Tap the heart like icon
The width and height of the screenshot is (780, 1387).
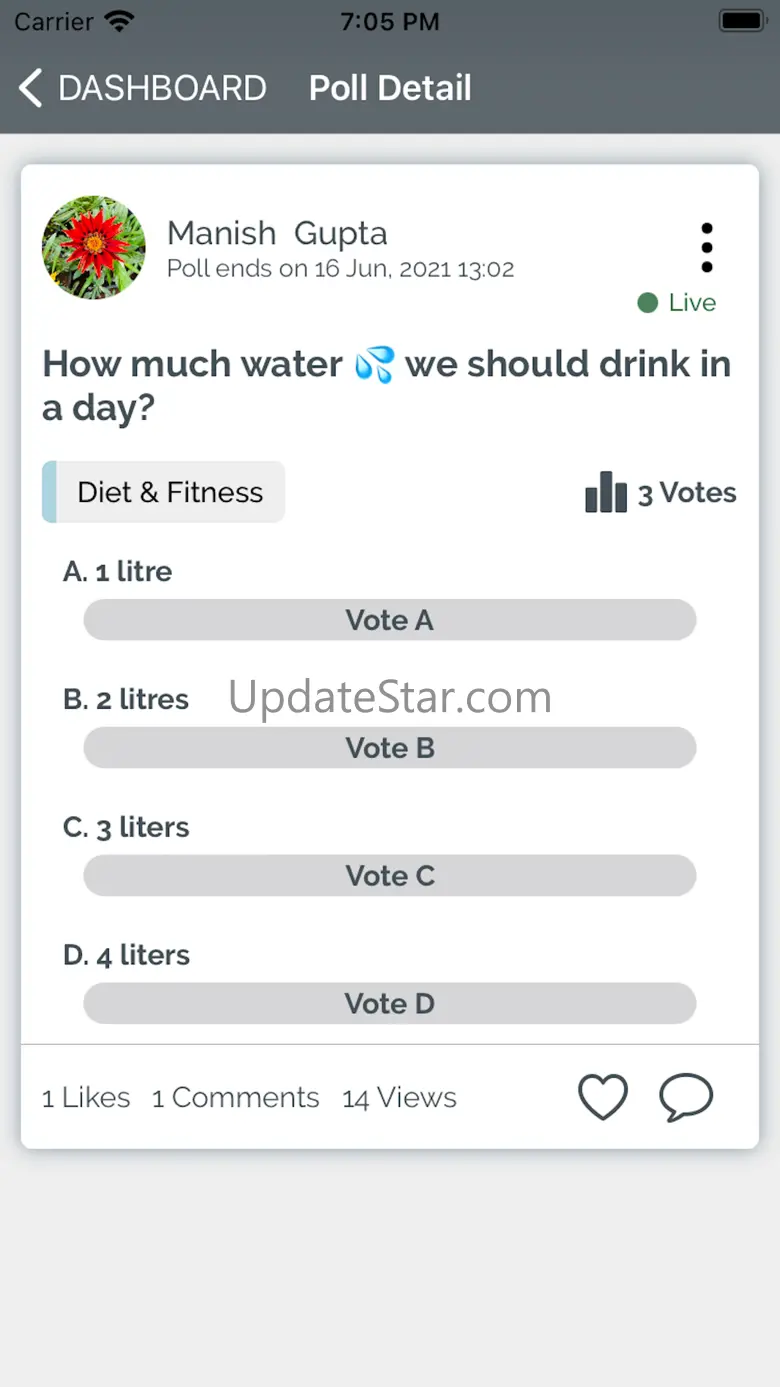603,1097
